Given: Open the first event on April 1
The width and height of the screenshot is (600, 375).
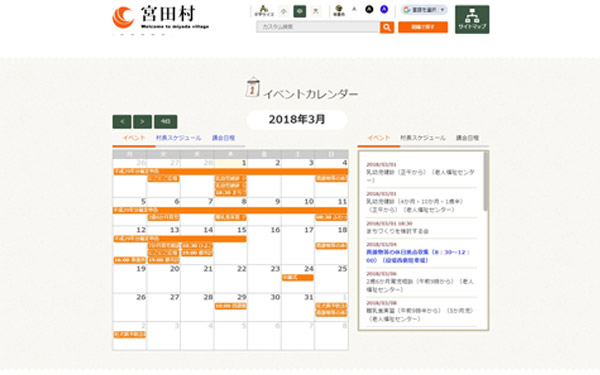Looking at the screenshot, I should point(331,306).
